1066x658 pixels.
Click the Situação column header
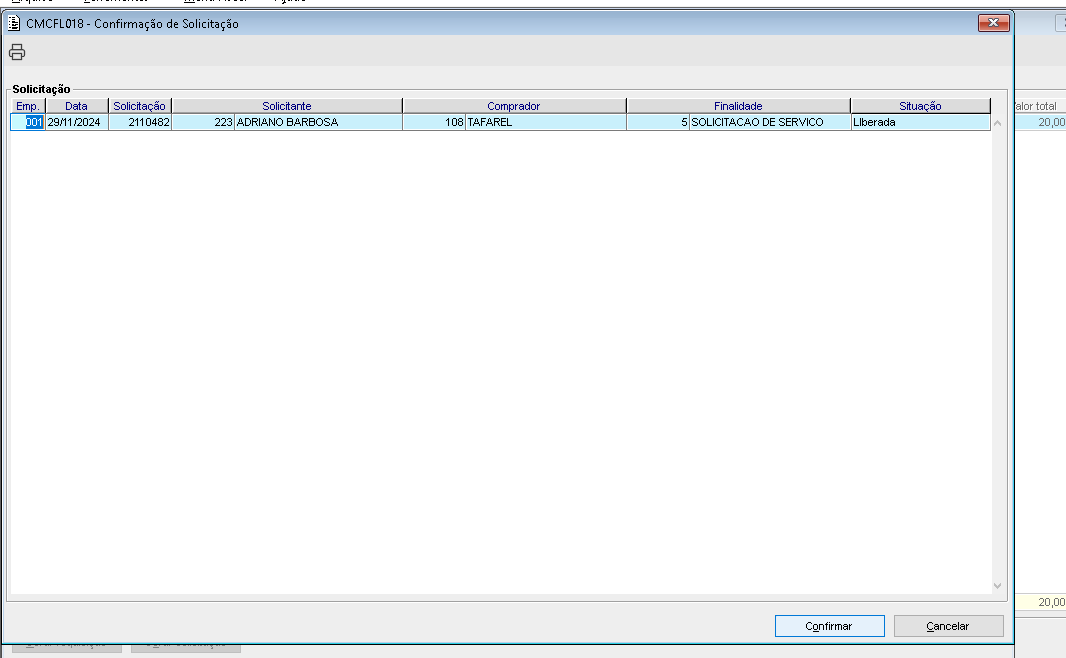[x=920, y=106]
